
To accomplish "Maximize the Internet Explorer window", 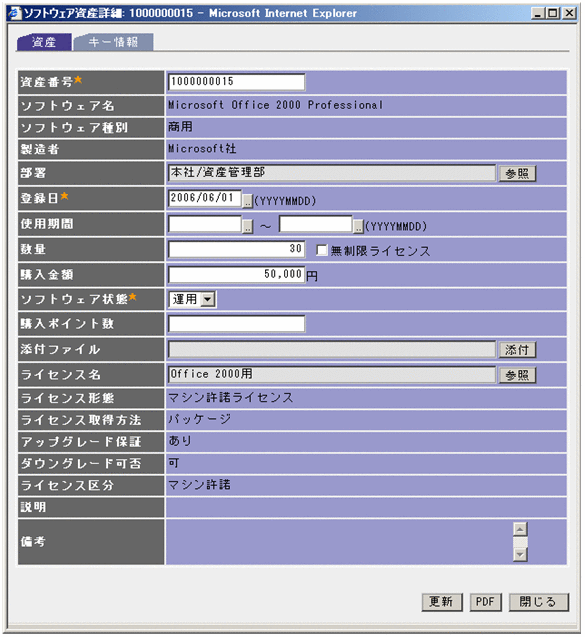I will (x=552, y=13).
